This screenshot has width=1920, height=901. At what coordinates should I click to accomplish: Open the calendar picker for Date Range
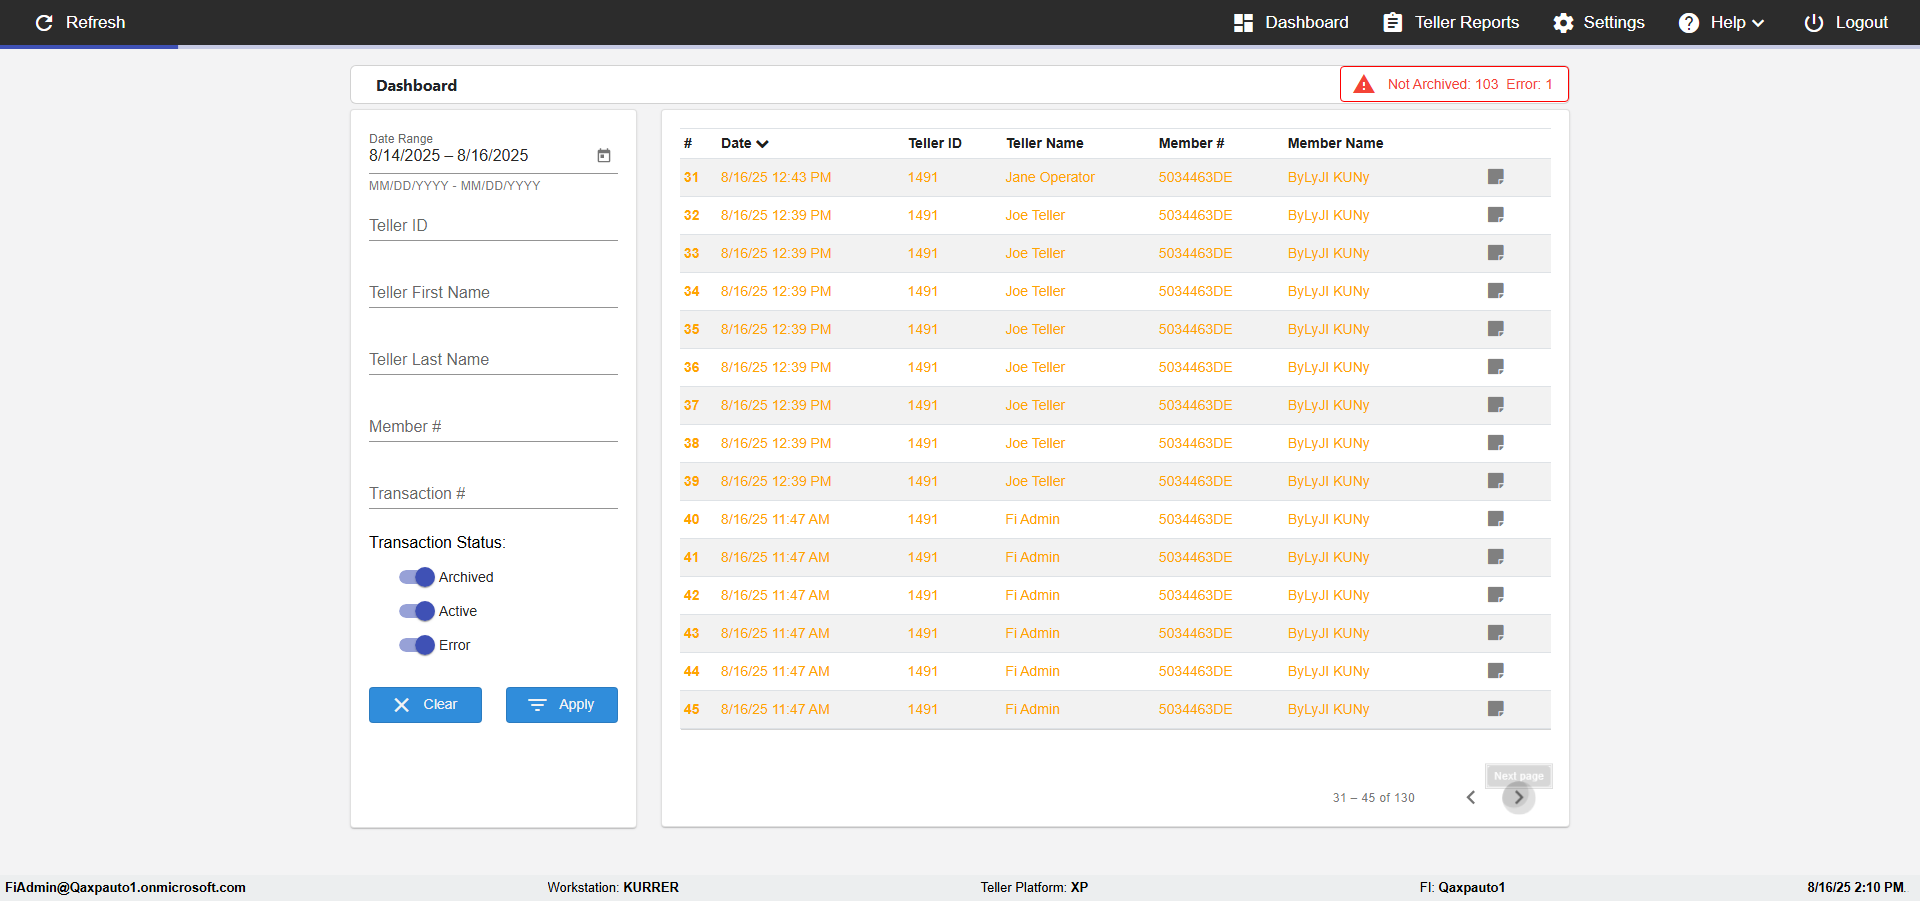click(x=604, y=155)
